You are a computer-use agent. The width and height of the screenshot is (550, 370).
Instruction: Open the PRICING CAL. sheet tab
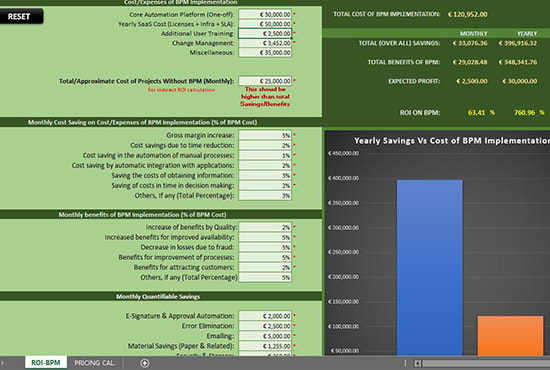(x=95, y=363)
